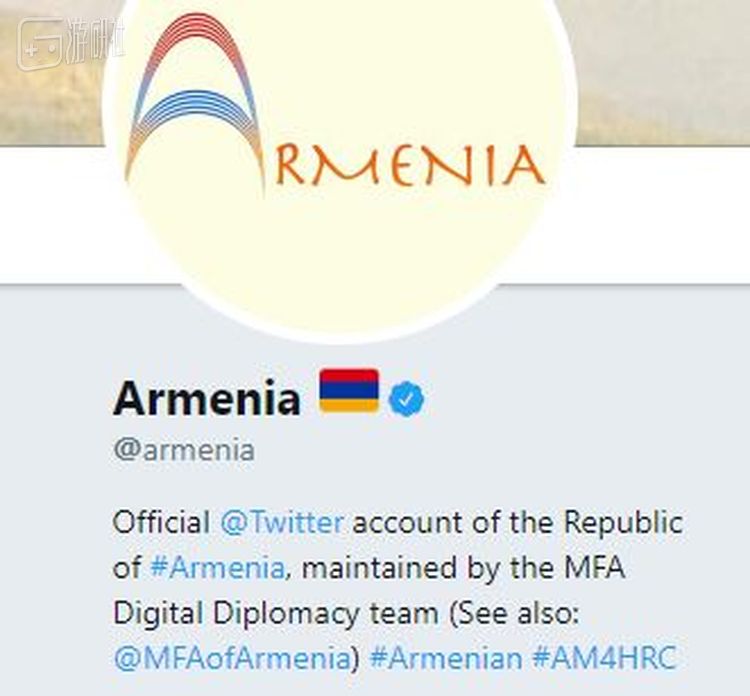Open the #Armenia hashtag after "of"
750x696 pixels.
click(x=218, y=568)
